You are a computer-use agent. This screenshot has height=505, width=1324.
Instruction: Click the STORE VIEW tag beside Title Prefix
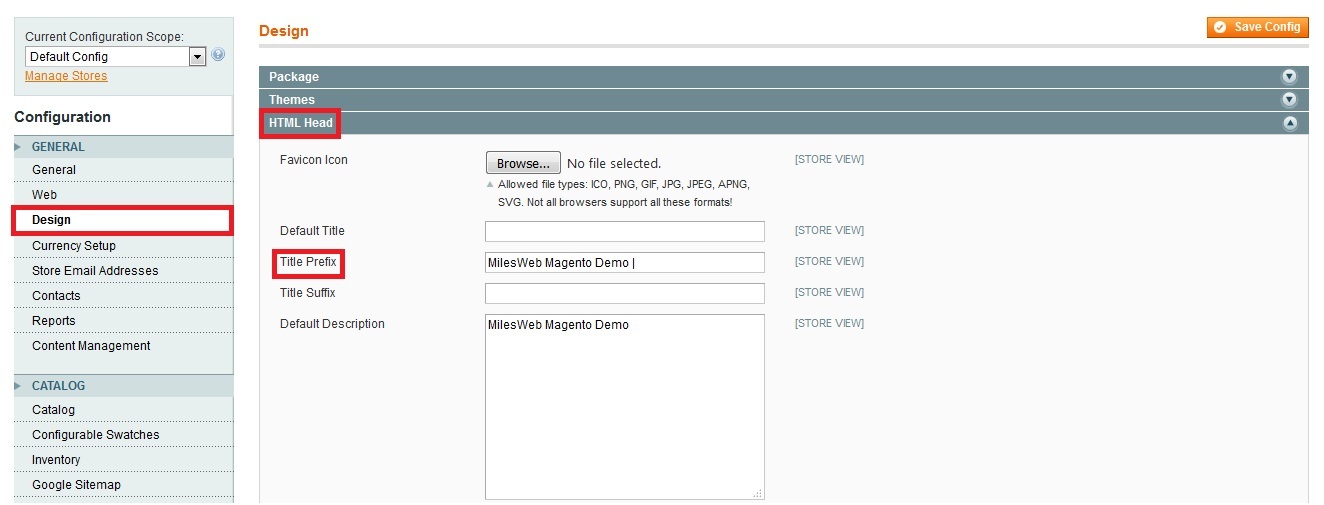click(829, 262)
